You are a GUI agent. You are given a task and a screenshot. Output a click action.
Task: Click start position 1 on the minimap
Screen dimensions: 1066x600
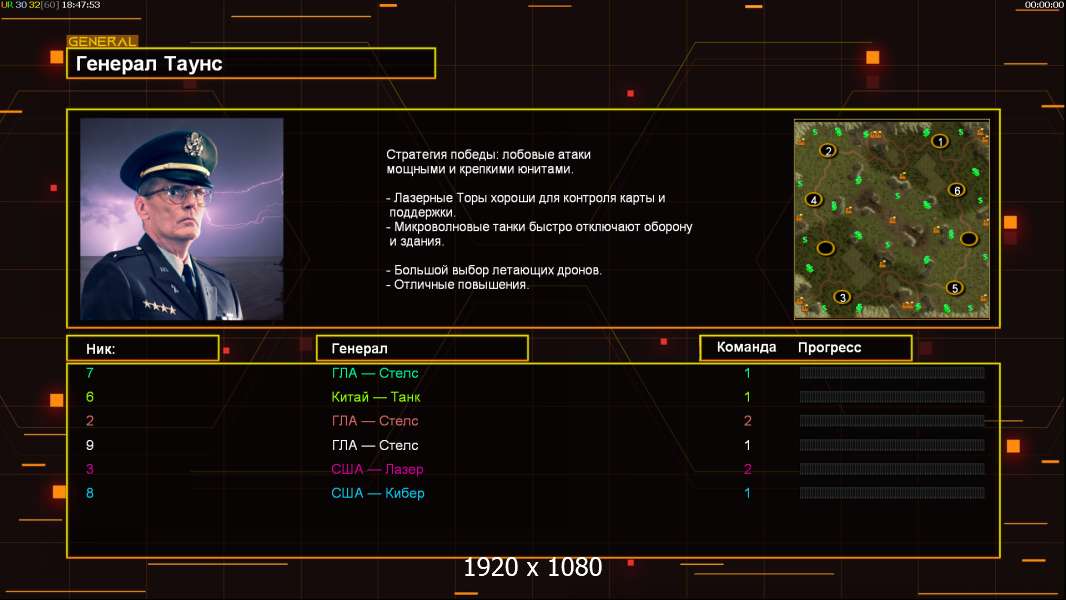[940, 141]
